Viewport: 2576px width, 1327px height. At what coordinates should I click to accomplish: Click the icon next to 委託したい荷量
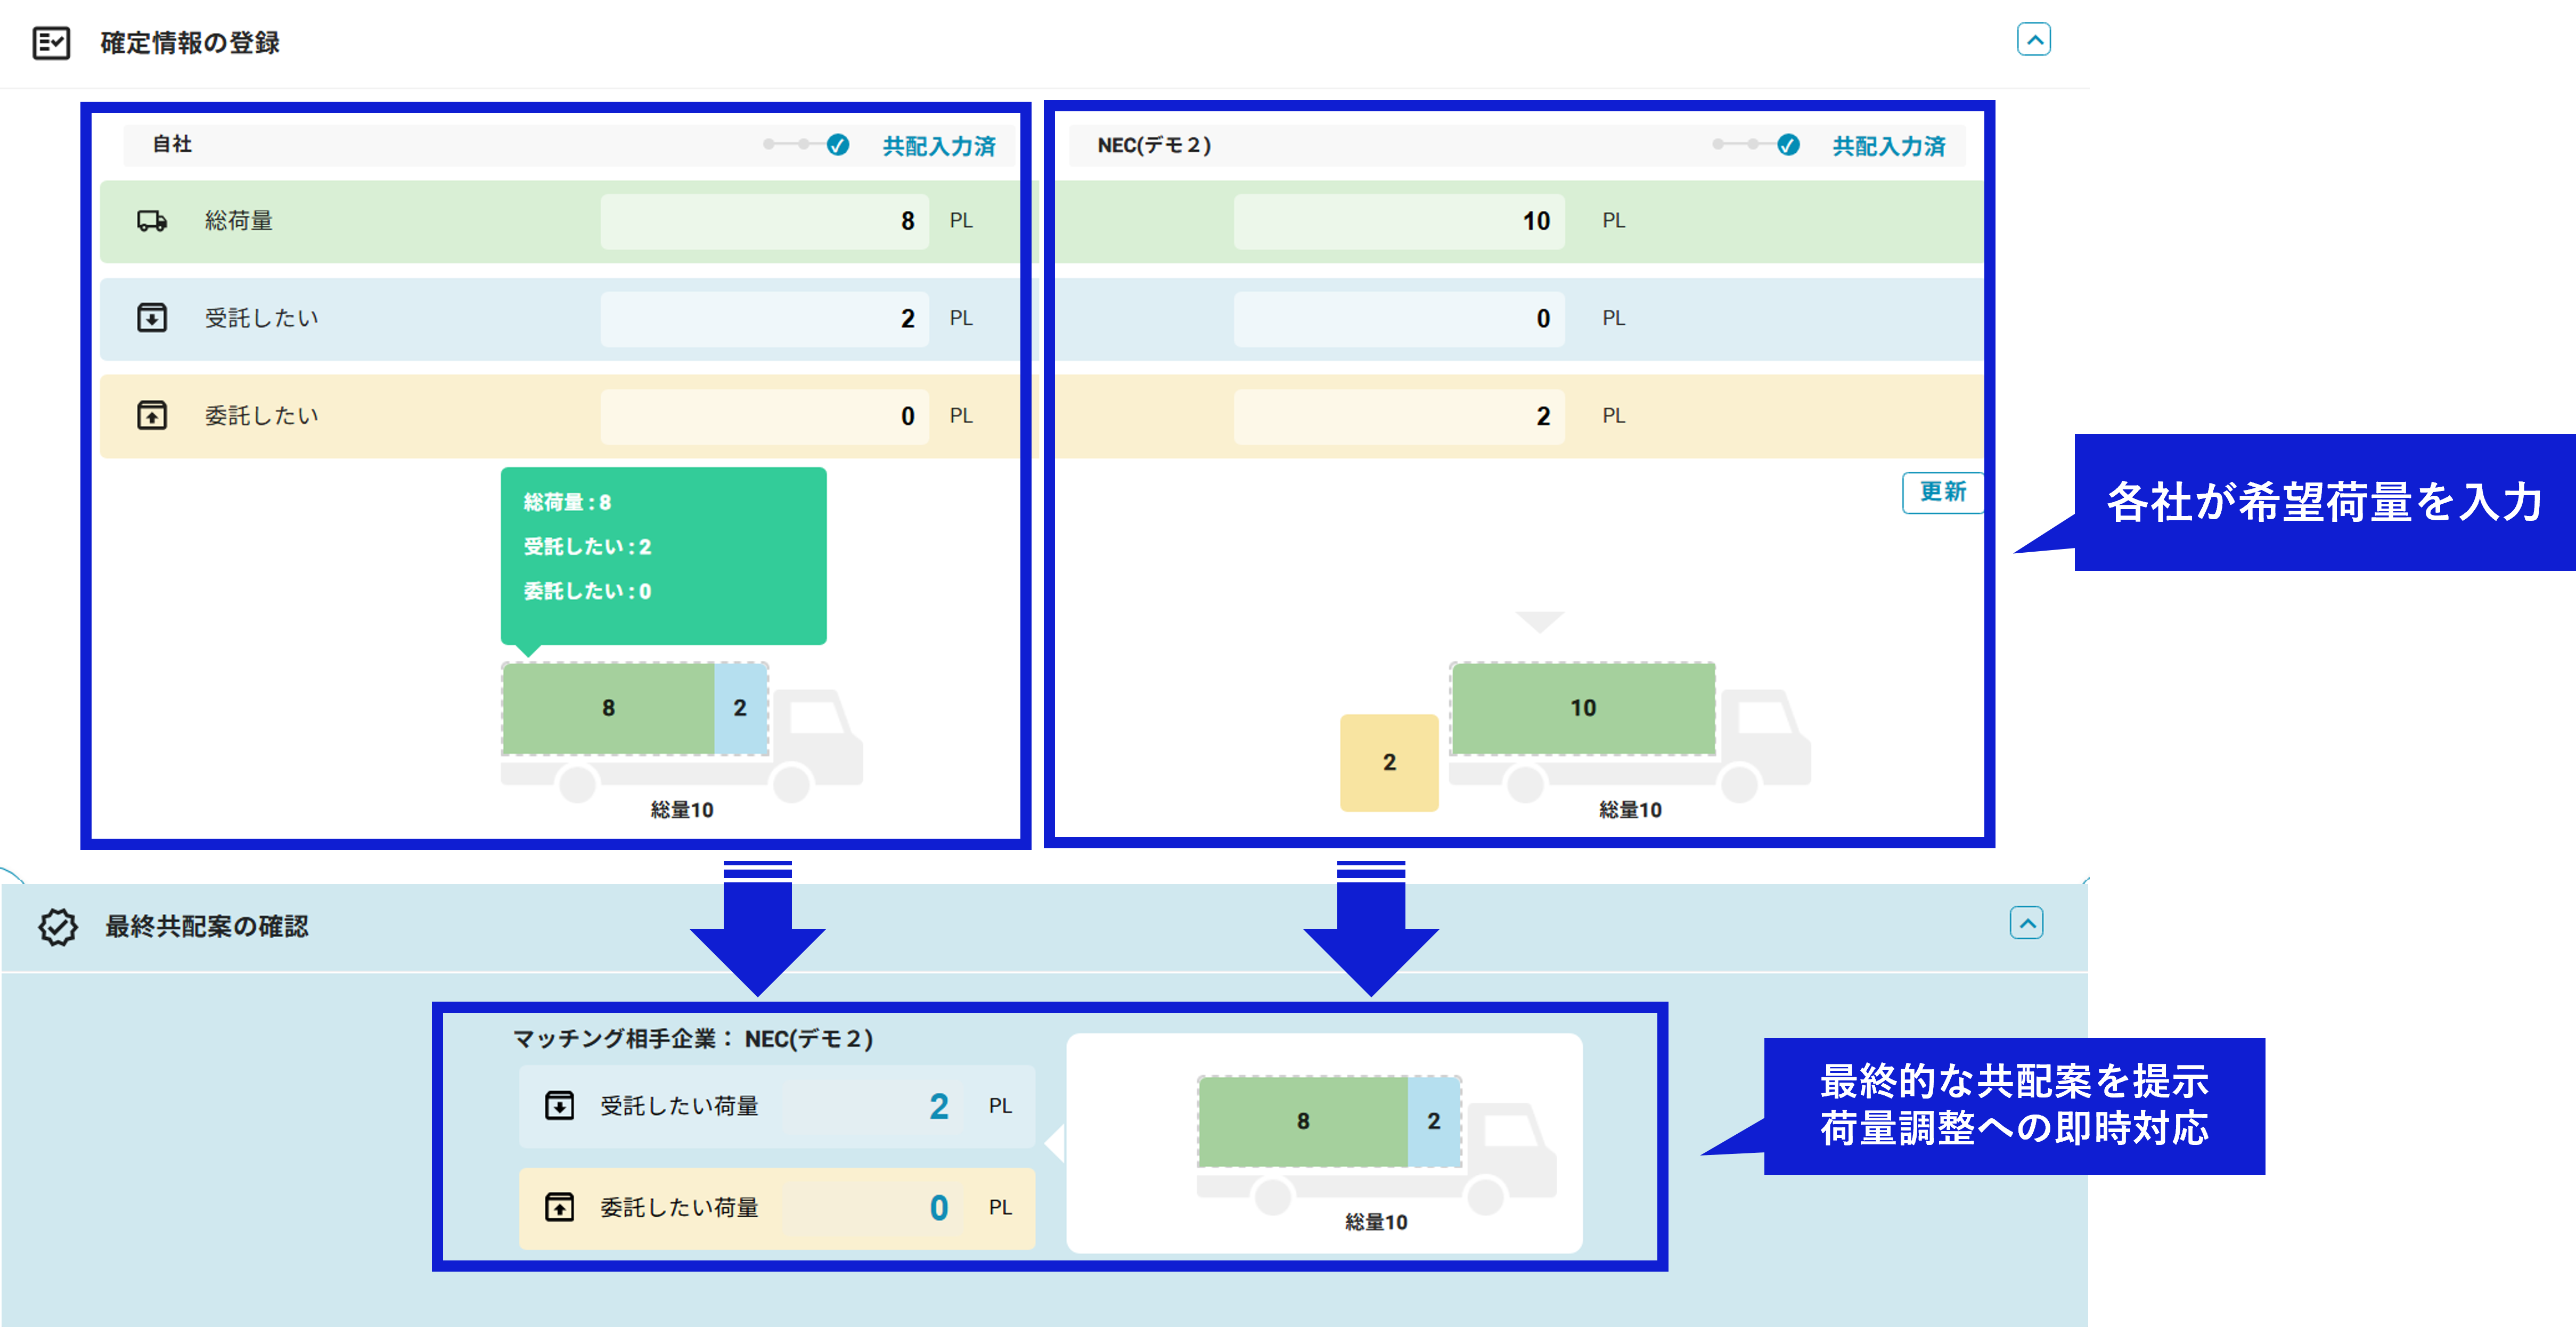pos(559,1207)
